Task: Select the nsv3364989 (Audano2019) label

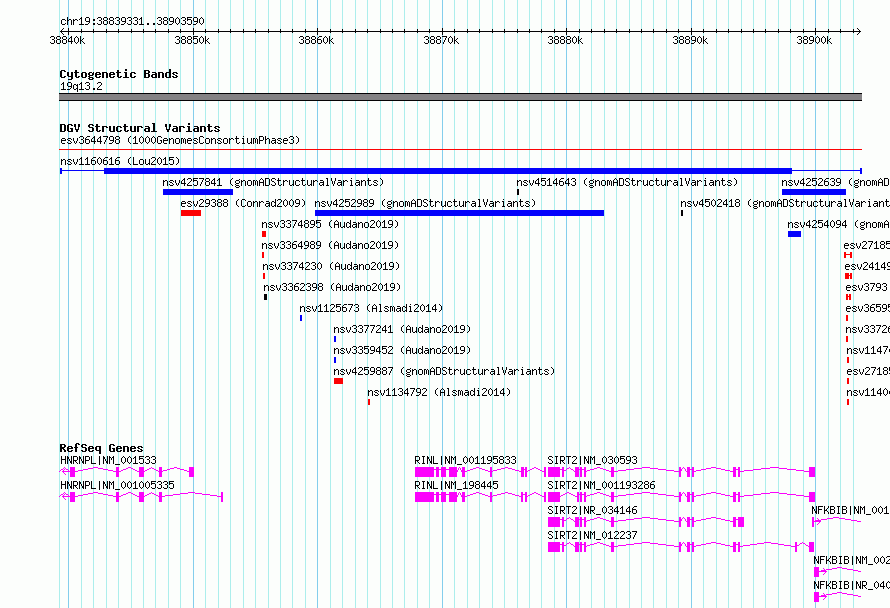Action: [330, 245]
